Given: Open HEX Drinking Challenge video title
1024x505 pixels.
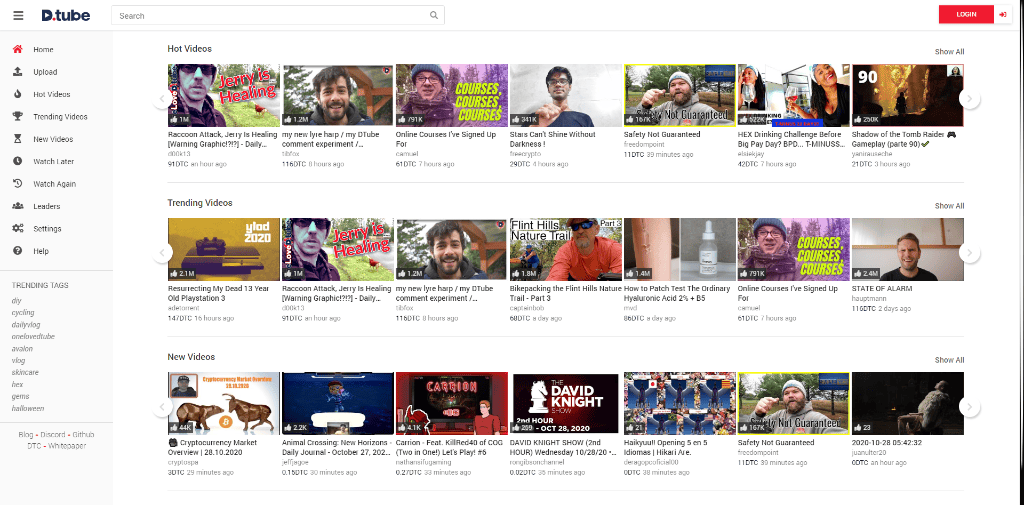Looking at the screenshot, I should pyautogui.click(x=792, y=138).
